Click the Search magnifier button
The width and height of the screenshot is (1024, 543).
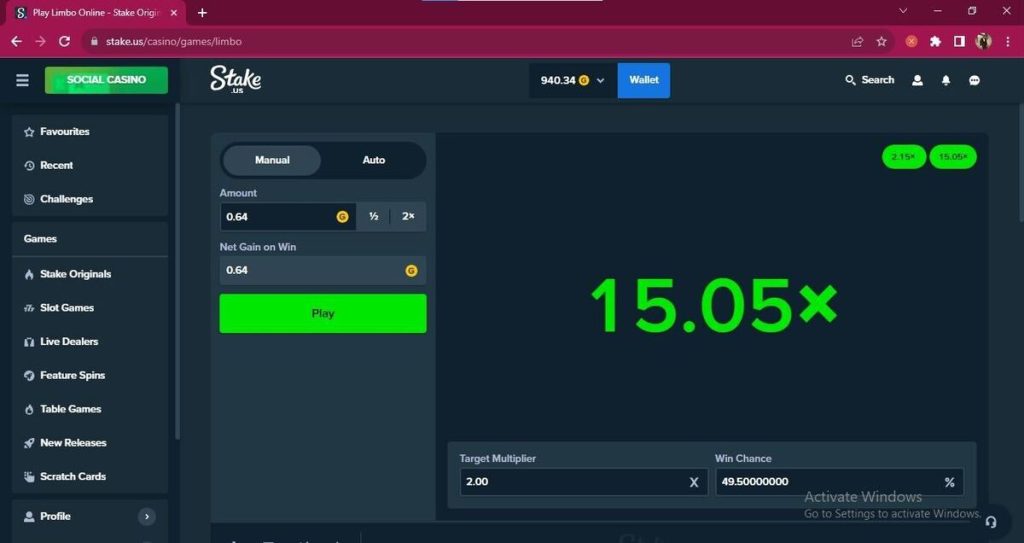(869, 80)
